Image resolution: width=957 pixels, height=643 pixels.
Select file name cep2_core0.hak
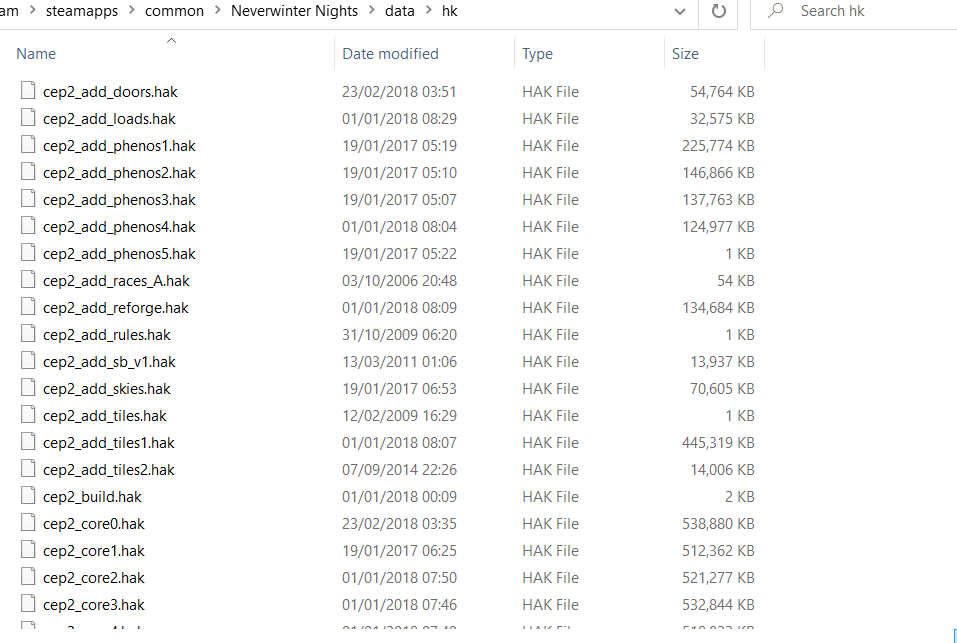point(94,524)
